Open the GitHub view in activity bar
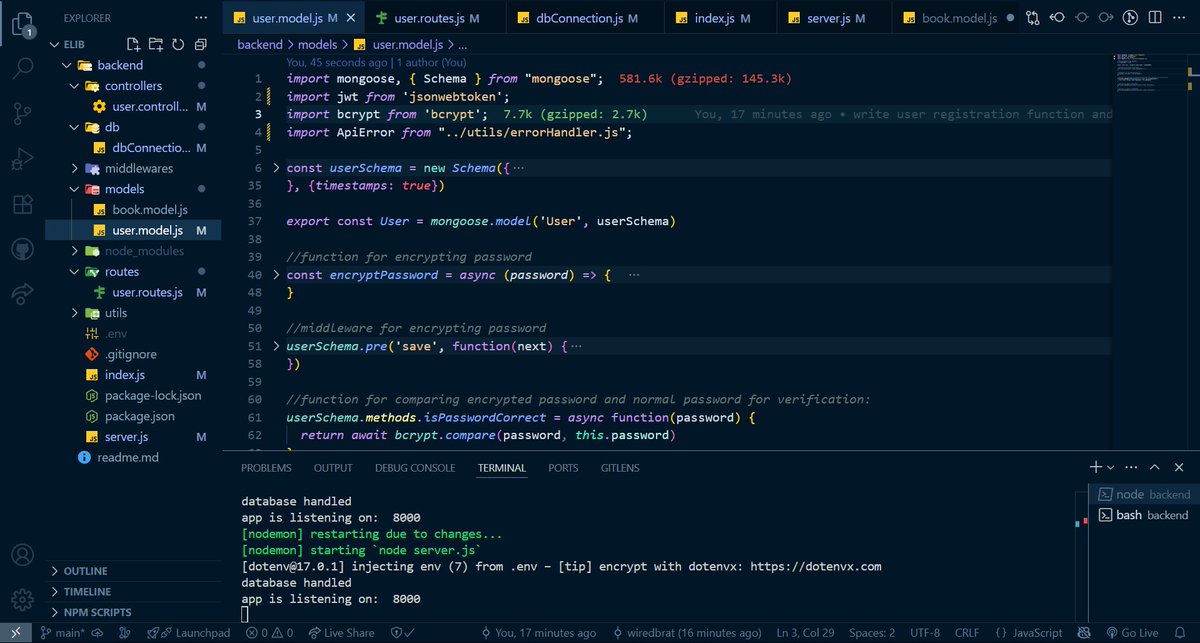This screenshot has height=643, width=1200. [x=22, y=249]
